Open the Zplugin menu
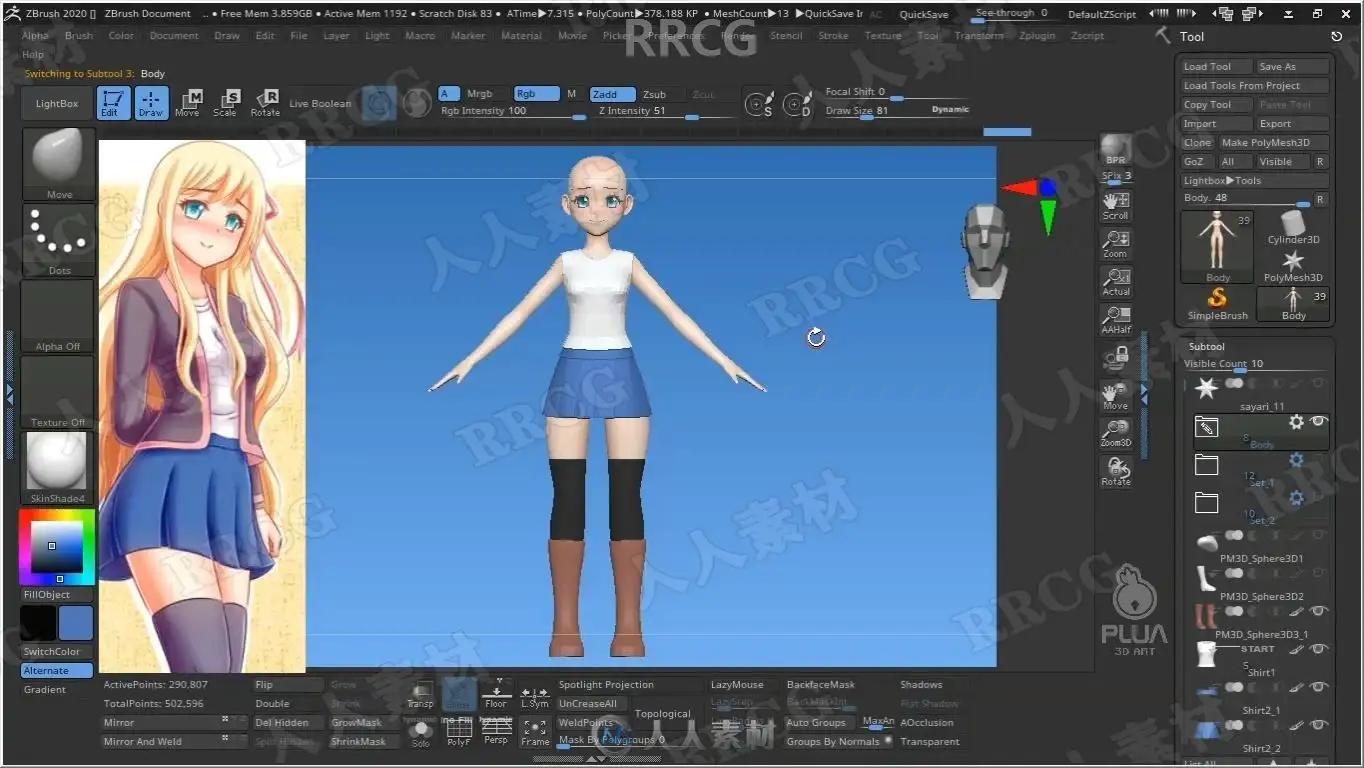The width and height of the screenshot is (1364, 768). click(1037, 36)
